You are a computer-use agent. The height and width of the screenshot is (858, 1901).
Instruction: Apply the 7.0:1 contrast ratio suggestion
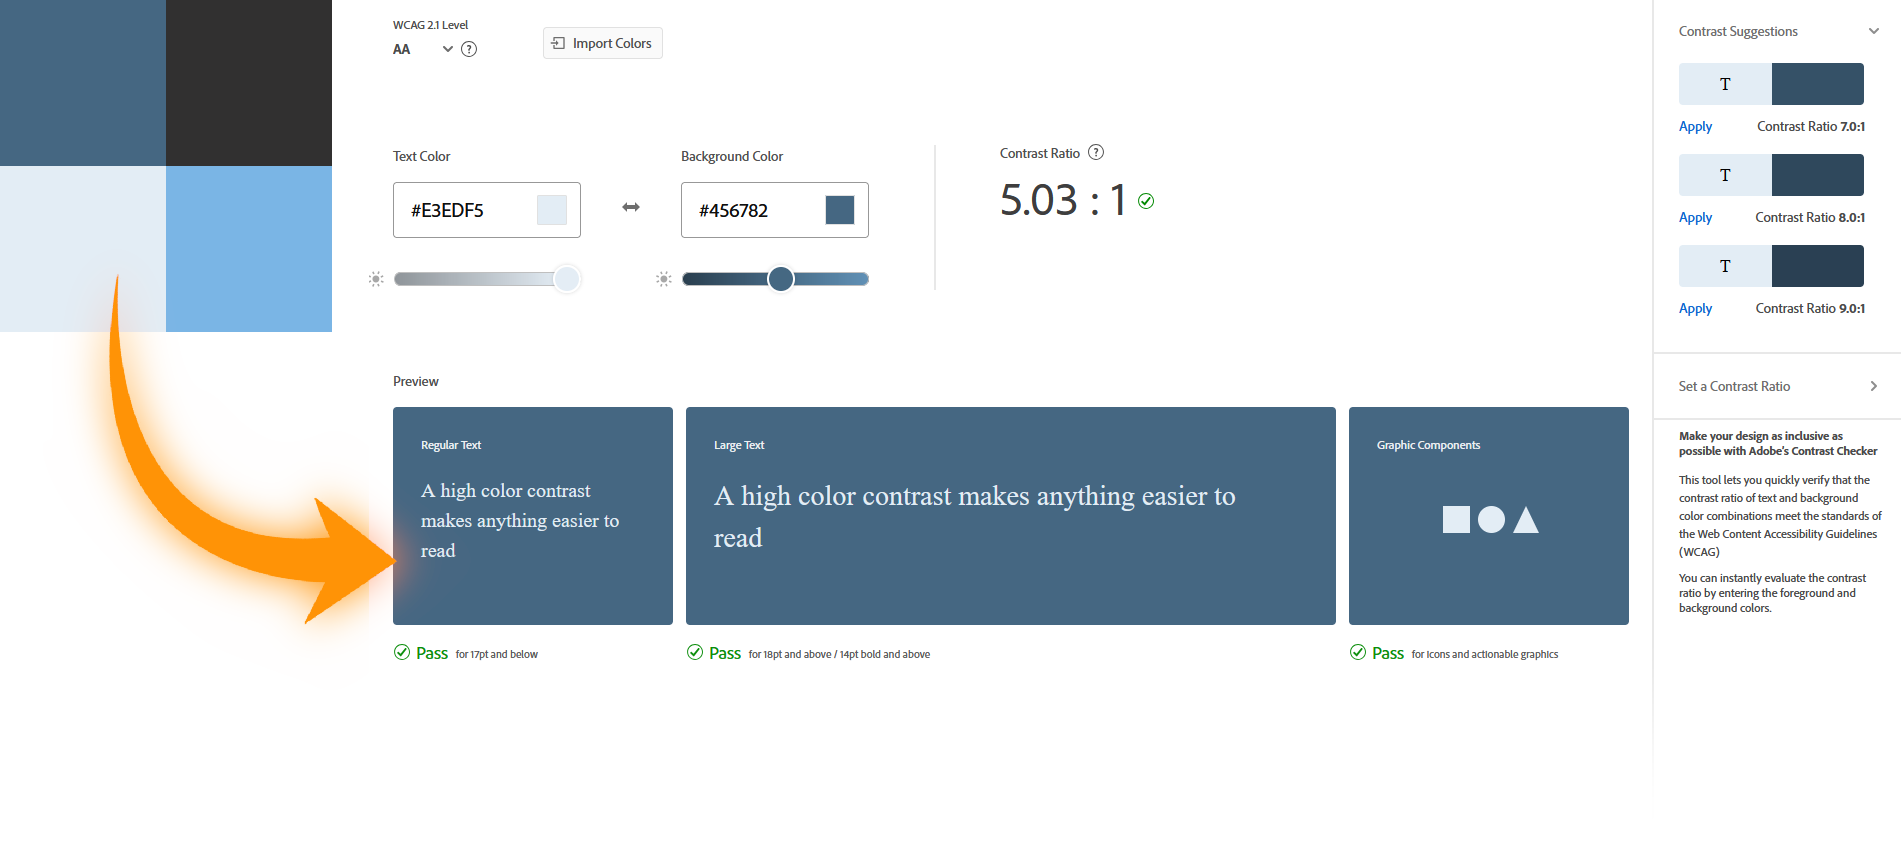point(1695,127)
